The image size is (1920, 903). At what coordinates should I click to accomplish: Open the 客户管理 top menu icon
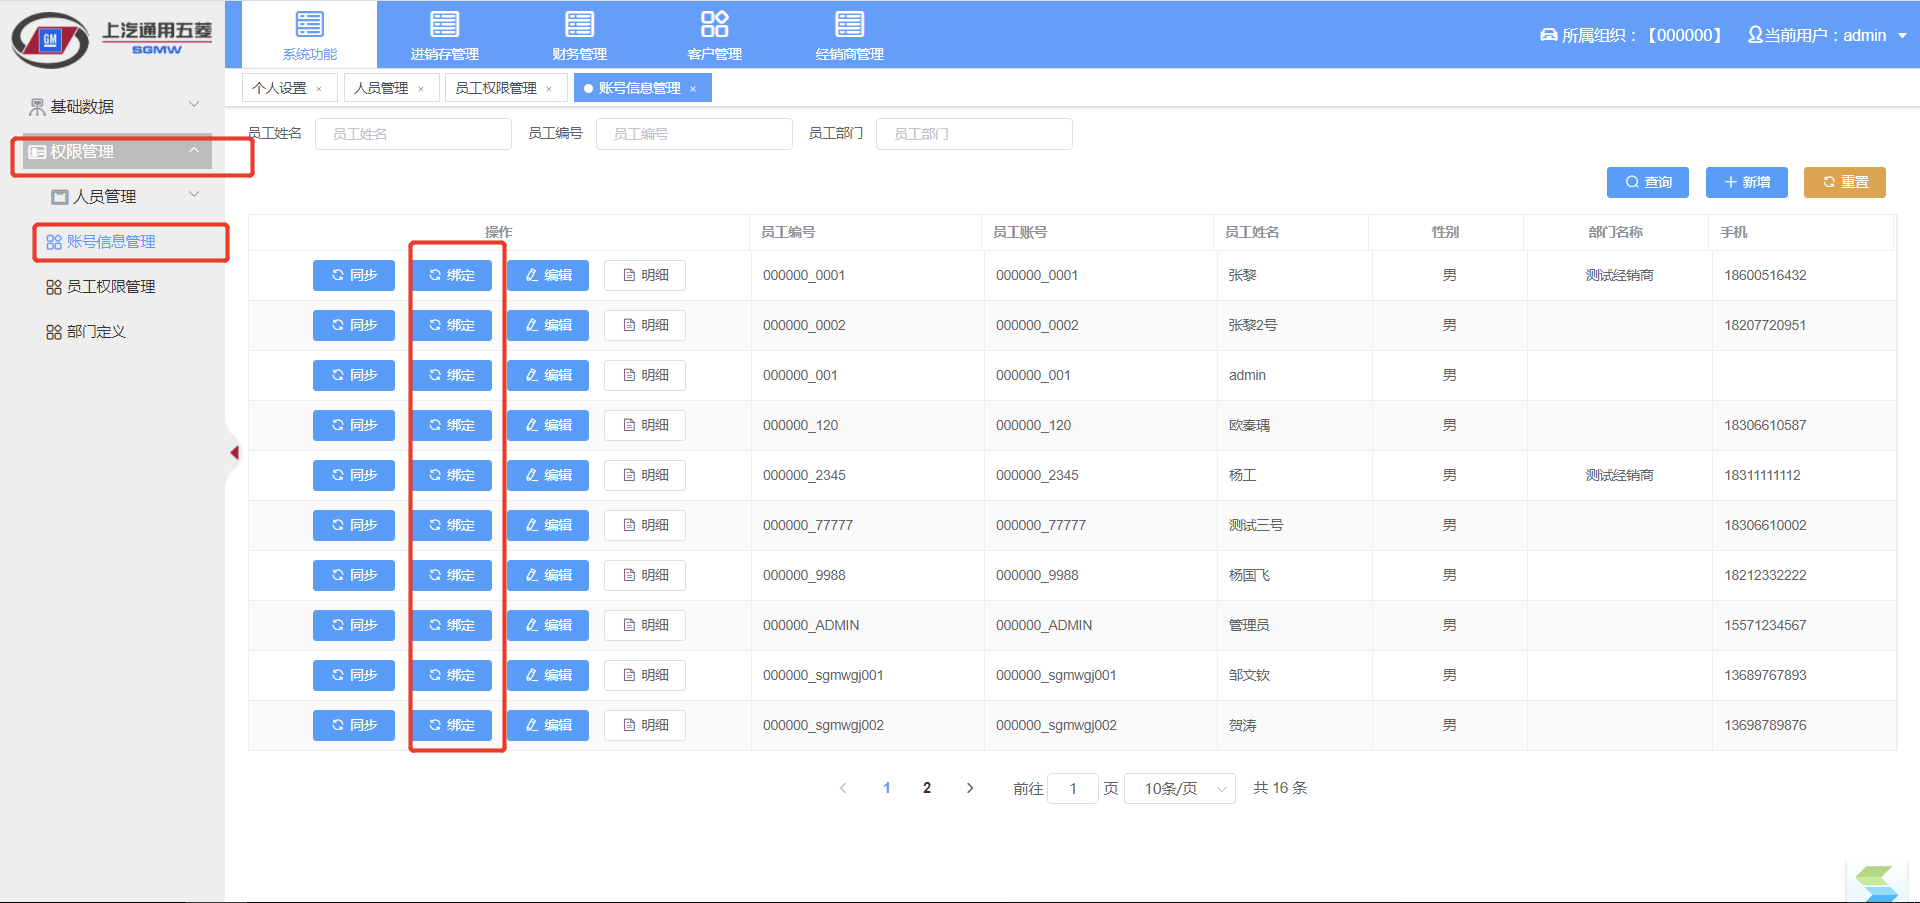click(715, 24)
